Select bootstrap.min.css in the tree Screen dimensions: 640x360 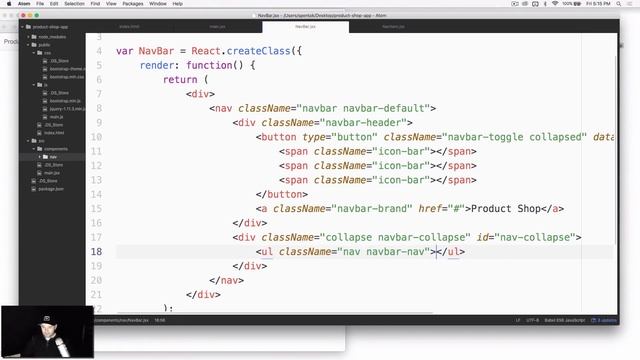pyautogui.click(x=67, y=77)
